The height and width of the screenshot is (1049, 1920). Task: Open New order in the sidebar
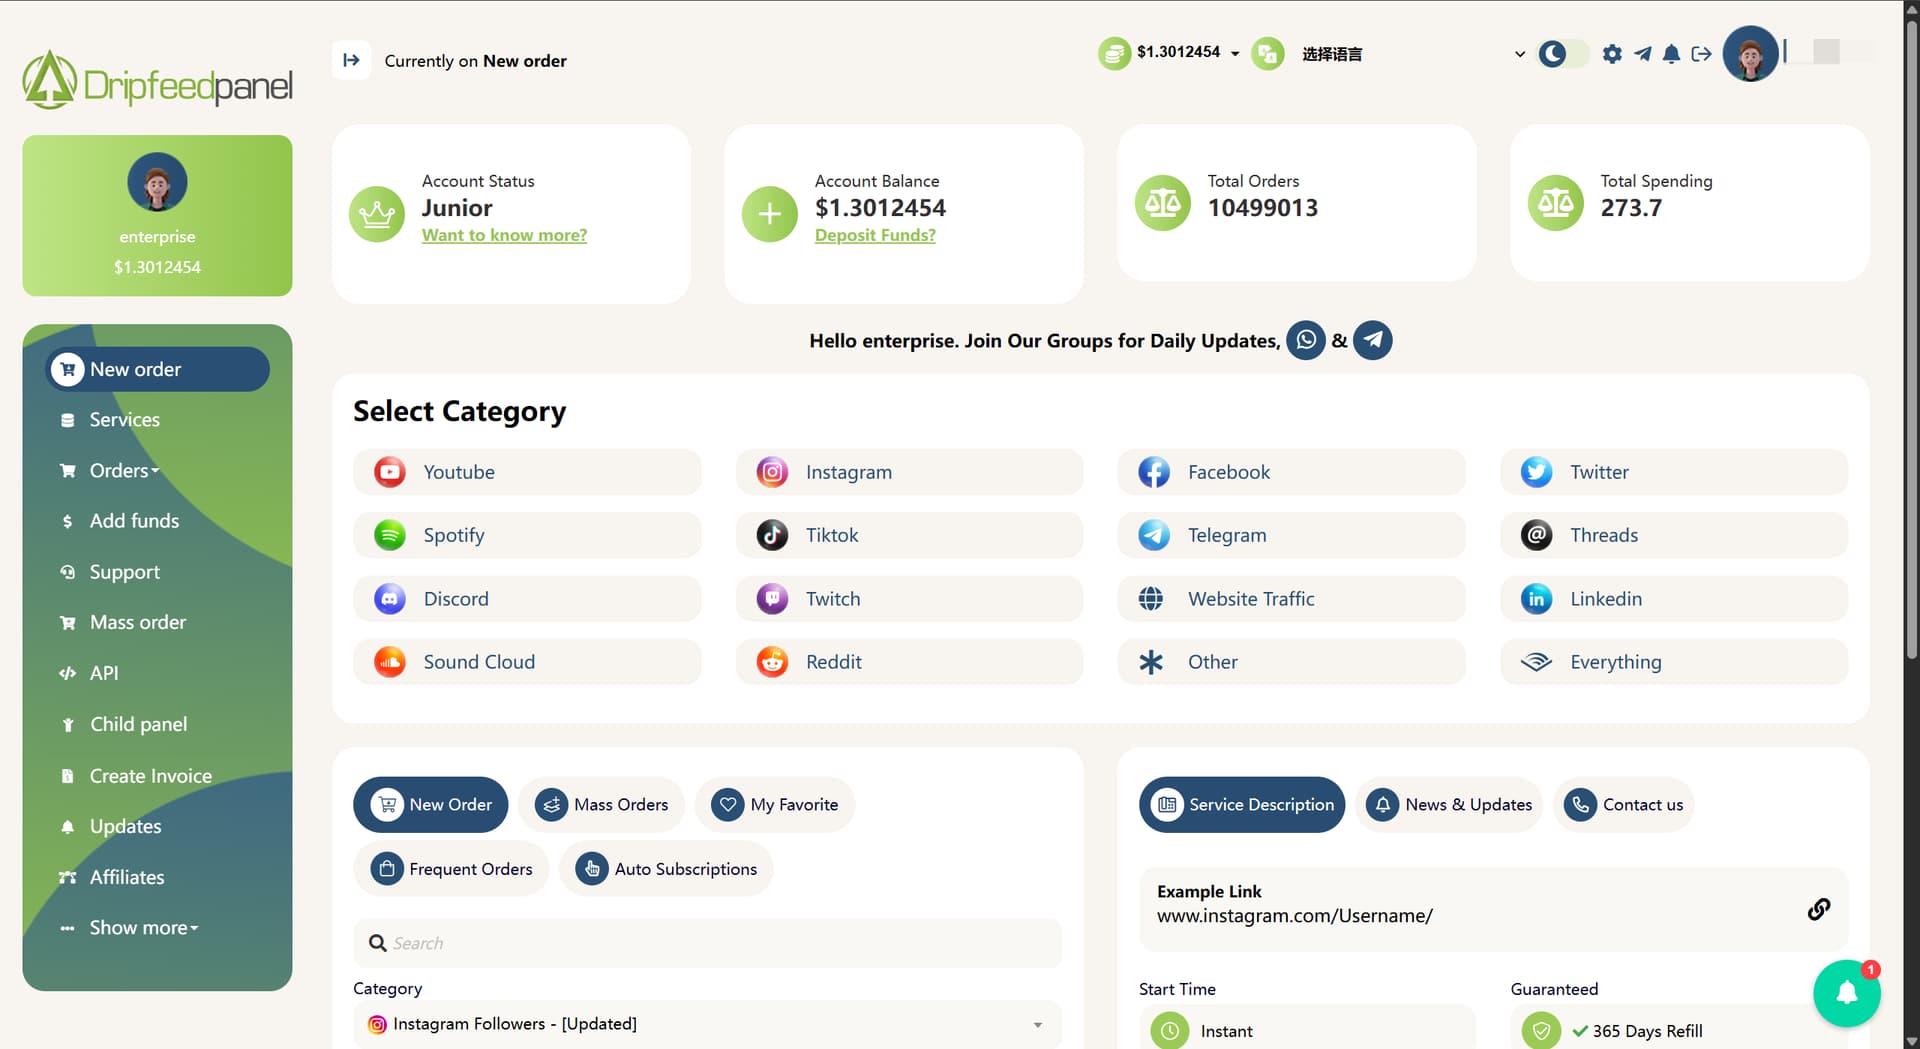tap(157, 369)
